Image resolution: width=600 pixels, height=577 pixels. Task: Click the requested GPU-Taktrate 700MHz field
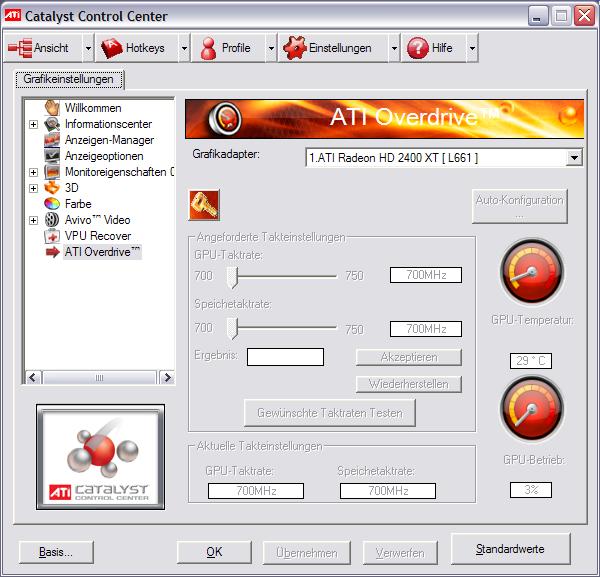coord(426,275)
